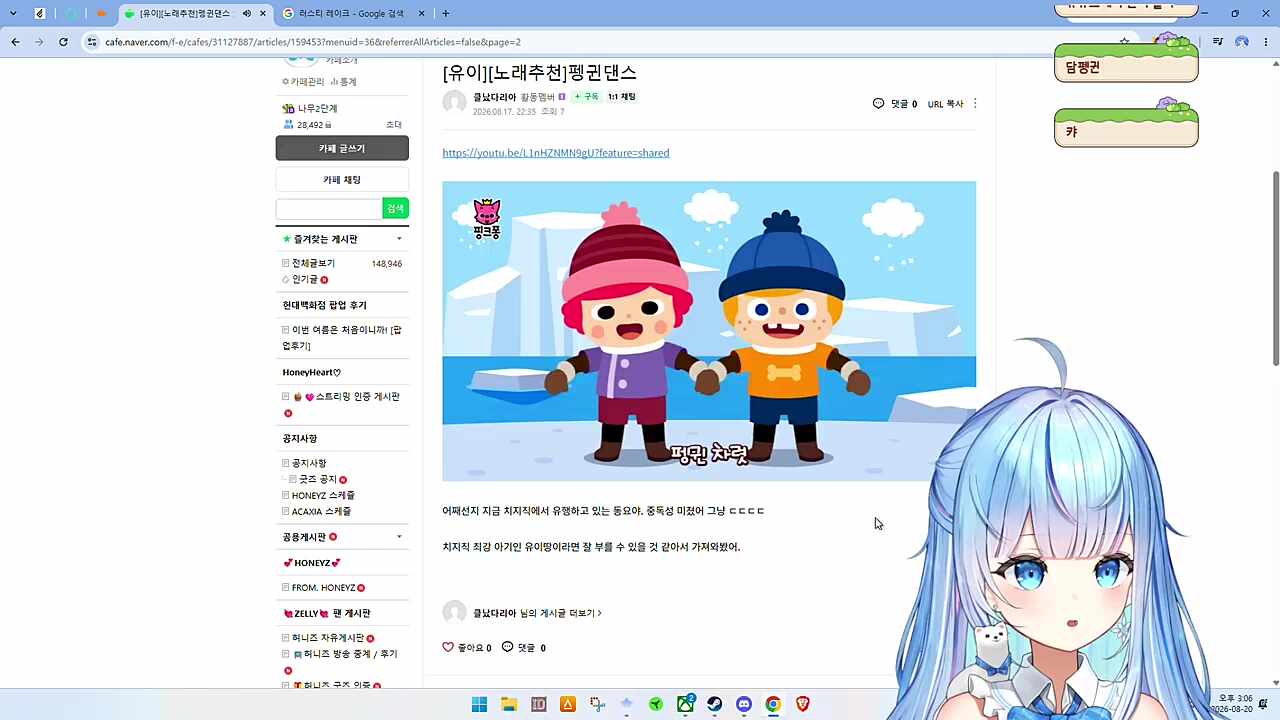Open the Windows Start button
1280x720 pixels.
pos(479,704)
